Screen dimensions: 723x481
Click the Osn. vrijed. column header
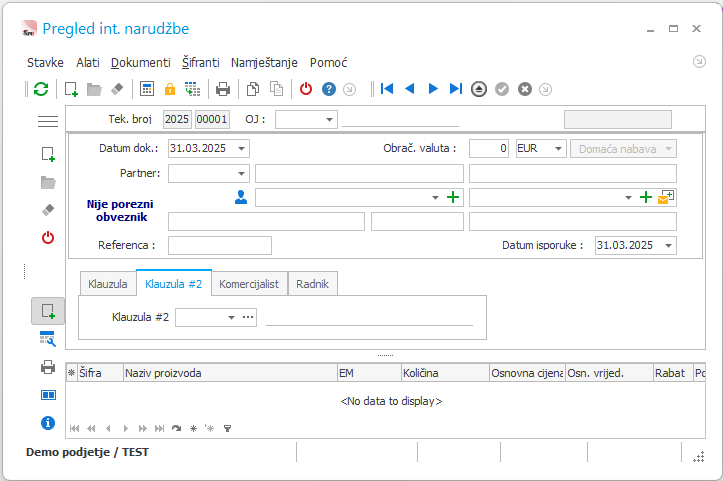(x=609, y=373)
